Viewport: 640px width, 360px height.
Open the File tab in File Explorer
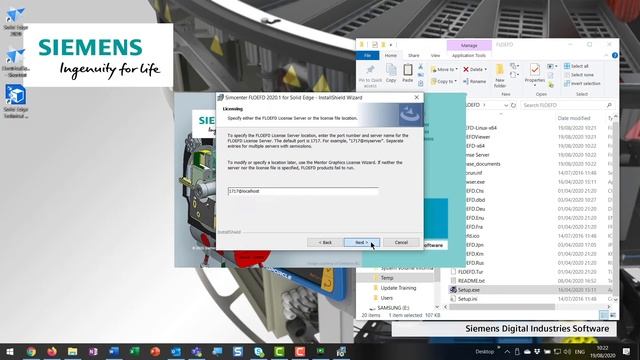(367, 56)
